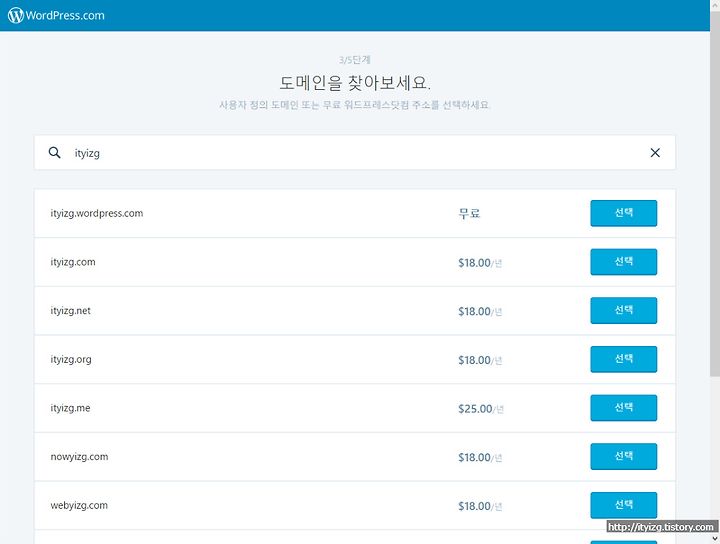Click the $18.00 price for ityizg.net
Screen dimensions: 720x544
479,311
